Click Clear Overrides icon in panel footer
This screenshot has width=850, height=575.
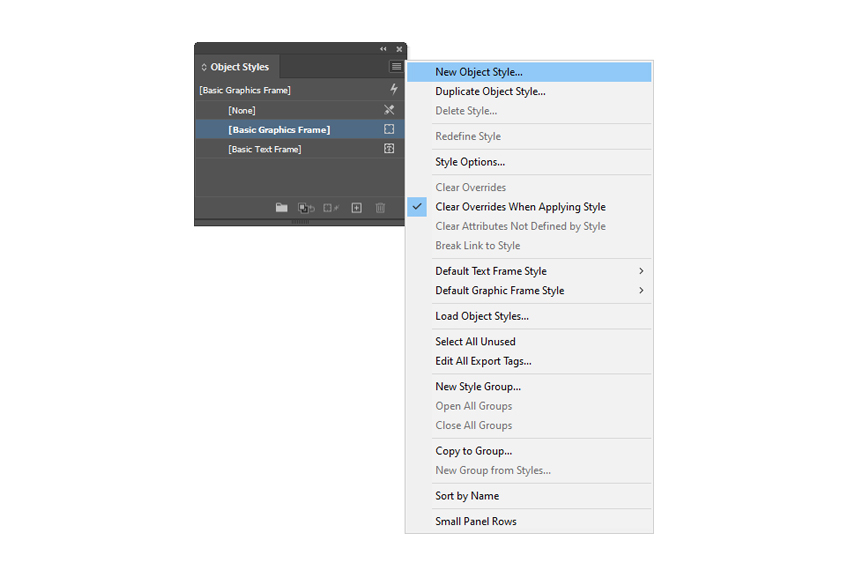[306, 208]
